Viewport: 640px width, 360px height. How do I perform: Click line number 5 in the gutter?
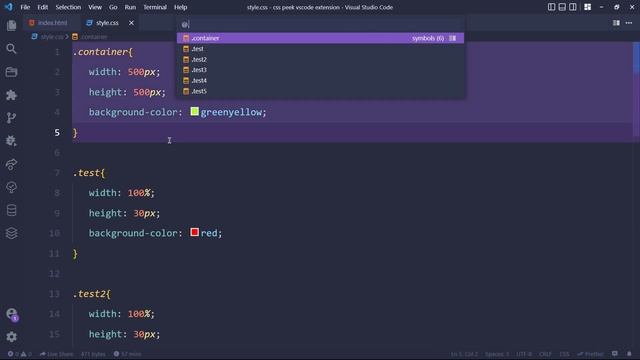point(57,133)
